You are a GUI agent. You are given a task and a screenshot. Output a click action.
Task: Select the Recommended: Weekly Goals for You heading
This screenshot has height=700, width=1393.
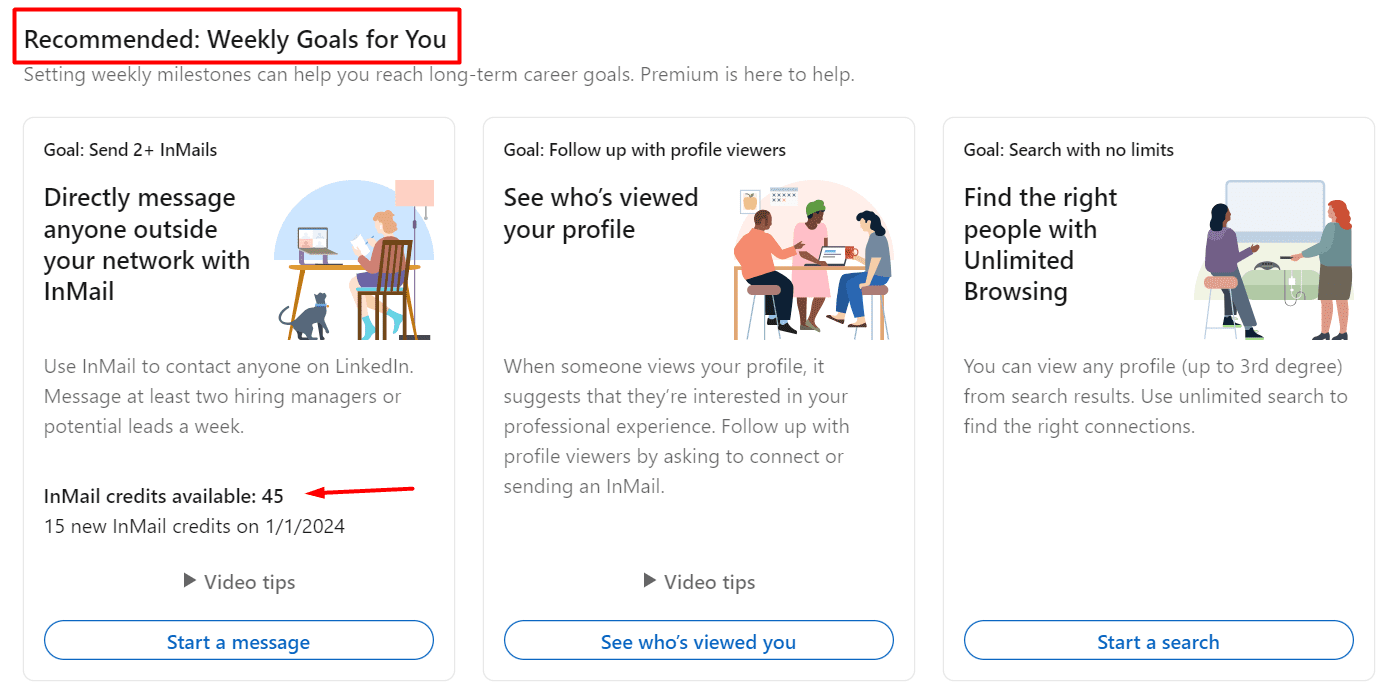click(x=235, y=41)
